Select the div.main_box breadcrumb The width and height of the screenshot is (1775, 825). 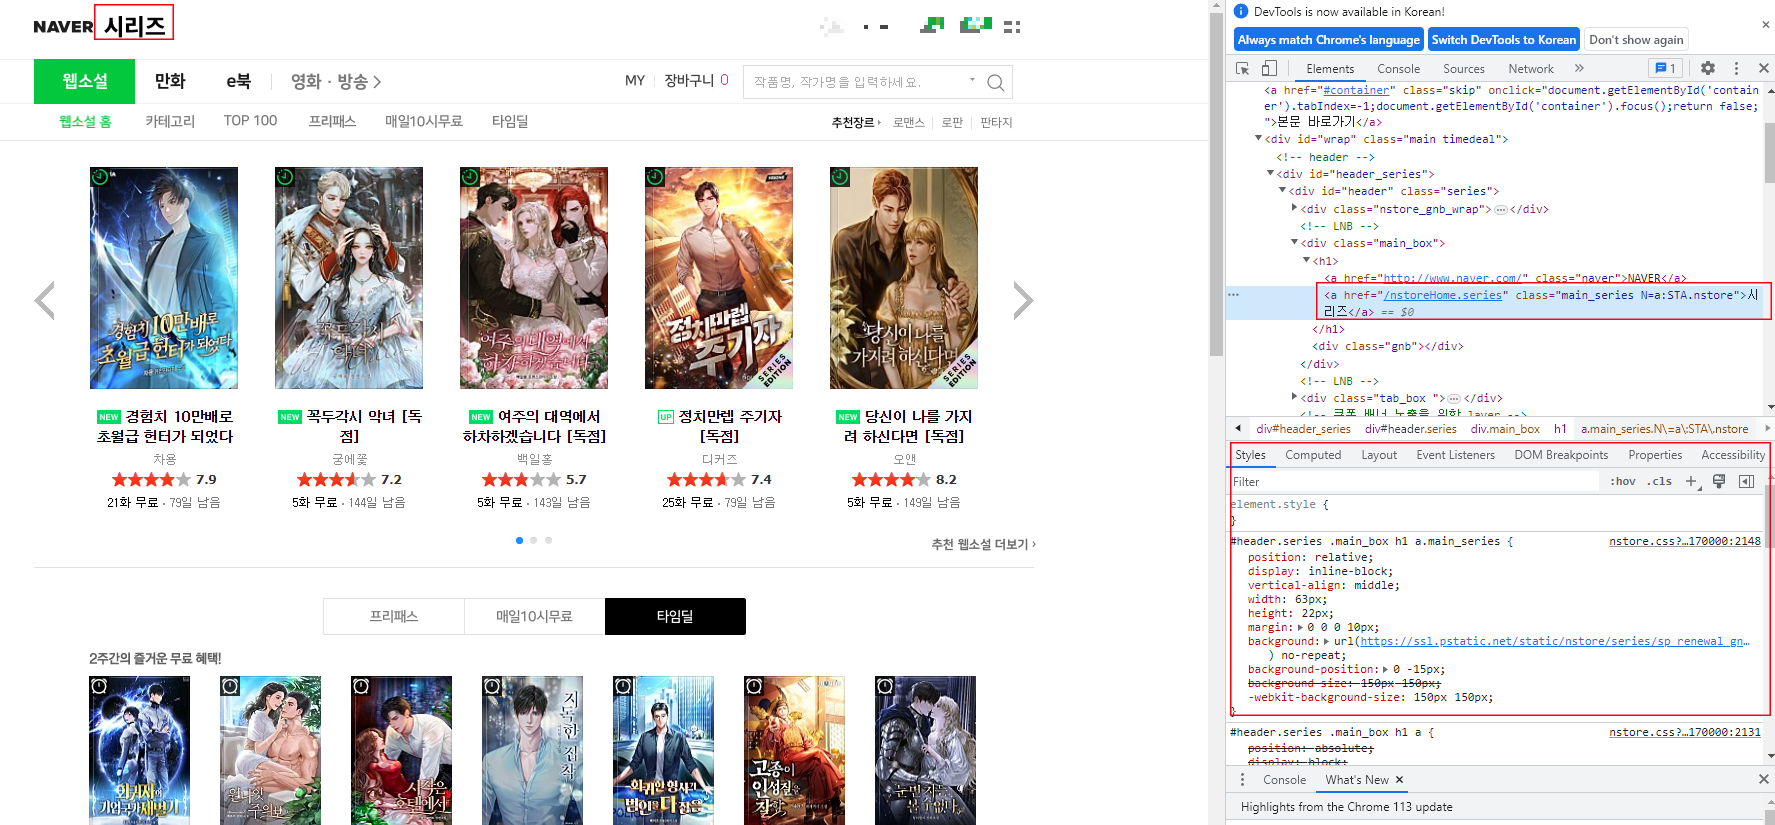(1504, 429)
